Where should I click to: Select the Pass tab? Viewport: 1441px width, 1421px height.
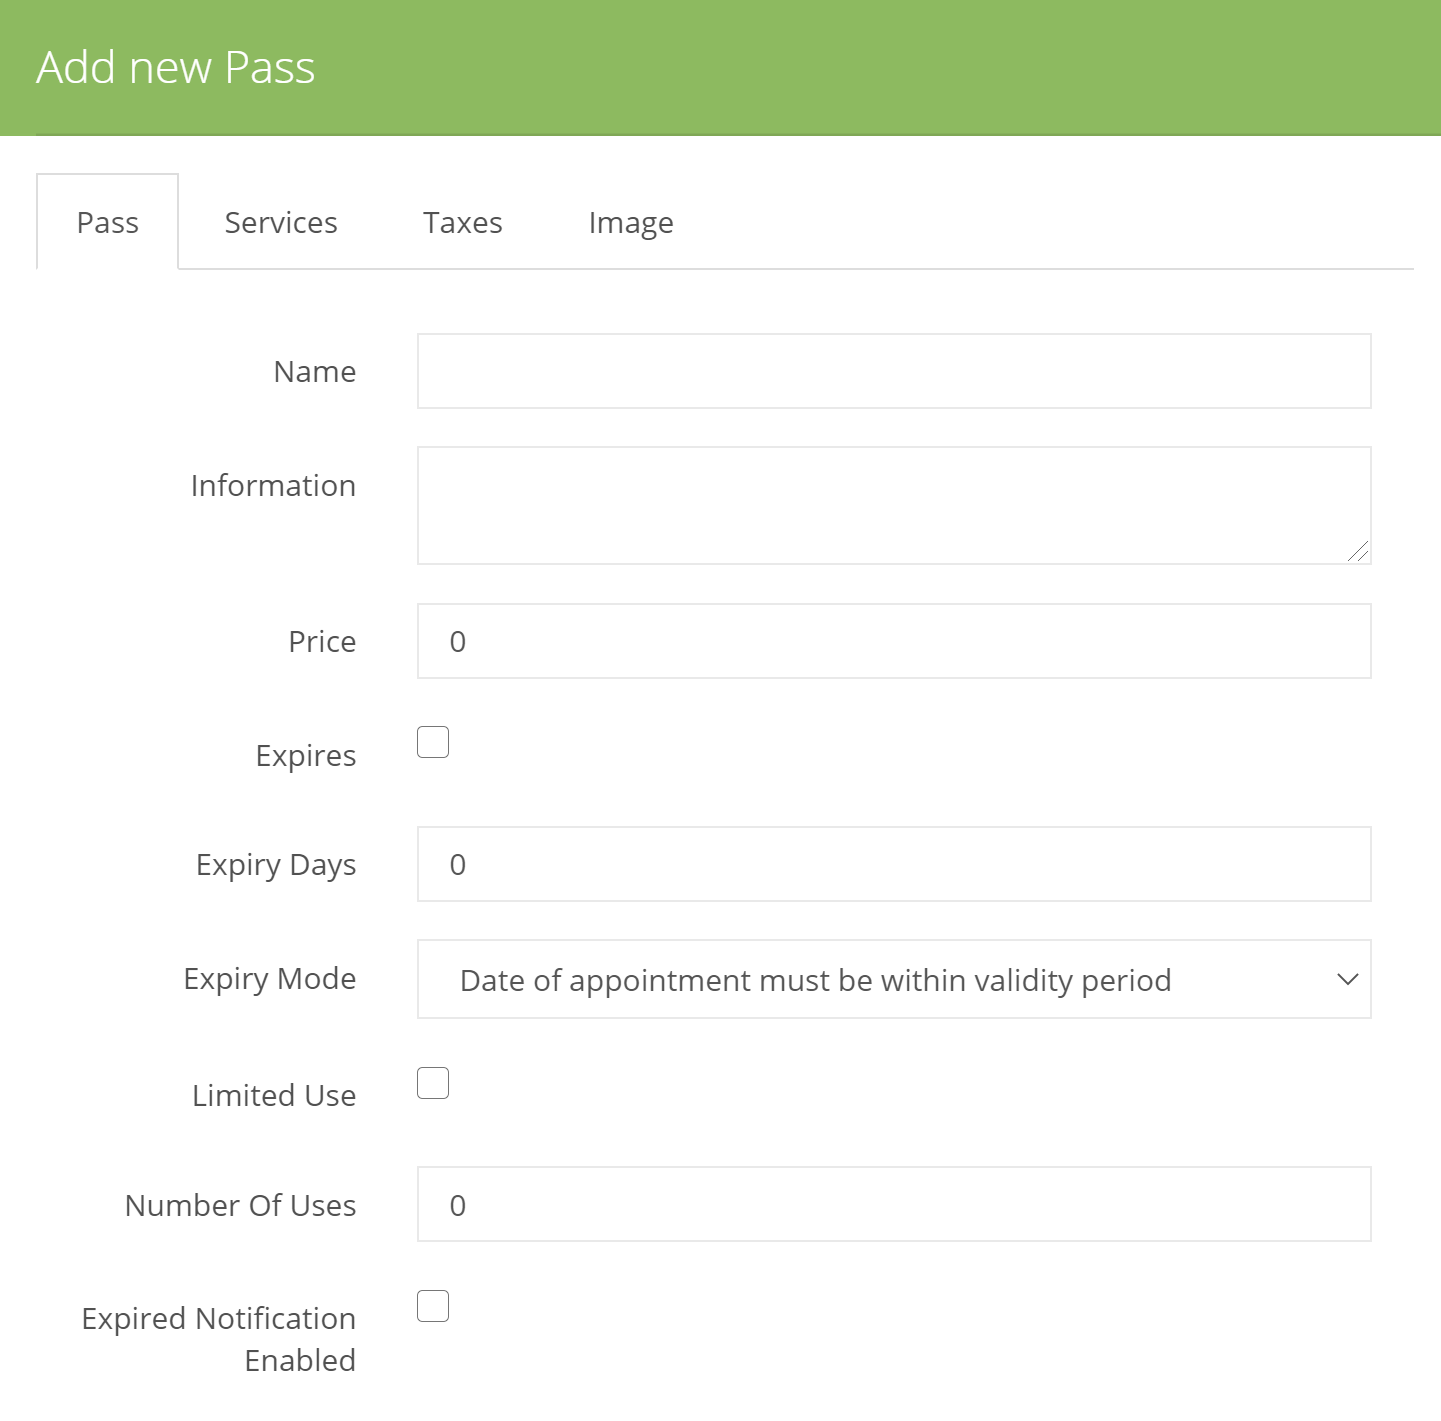coord(107,222)
